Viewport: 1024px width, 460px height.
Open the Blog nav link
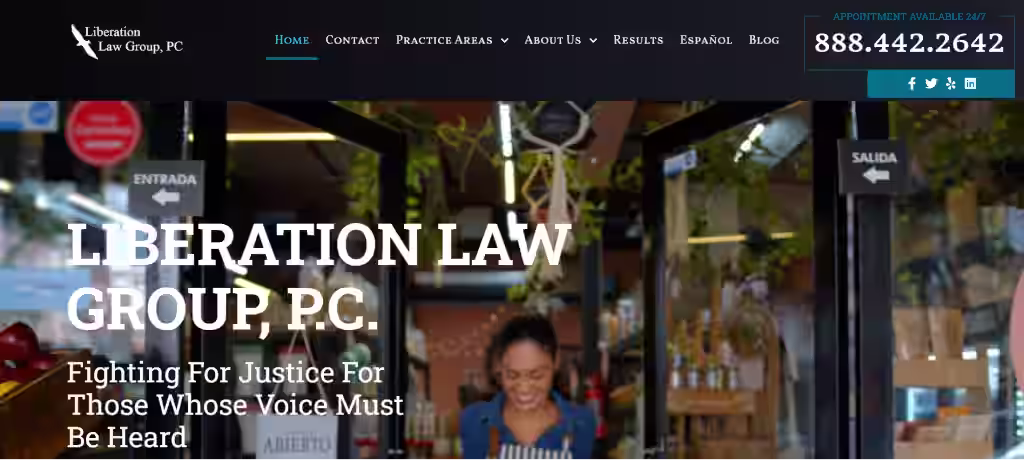point(764,40)
